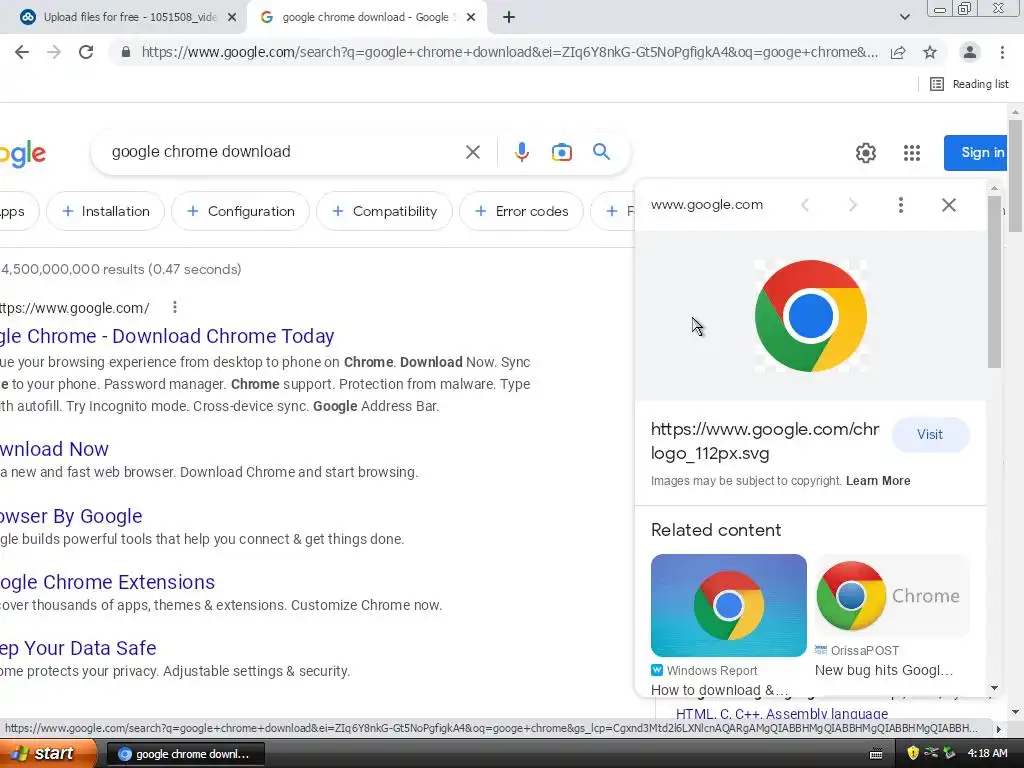This screenshot has width=1024, height=768.
Task: Open Windows Report related thumbnail
Action: click(729, 605)
